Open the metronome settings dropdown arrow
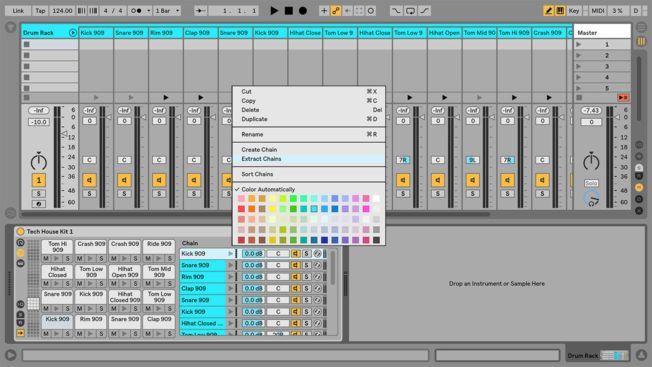 coord(148,10)
